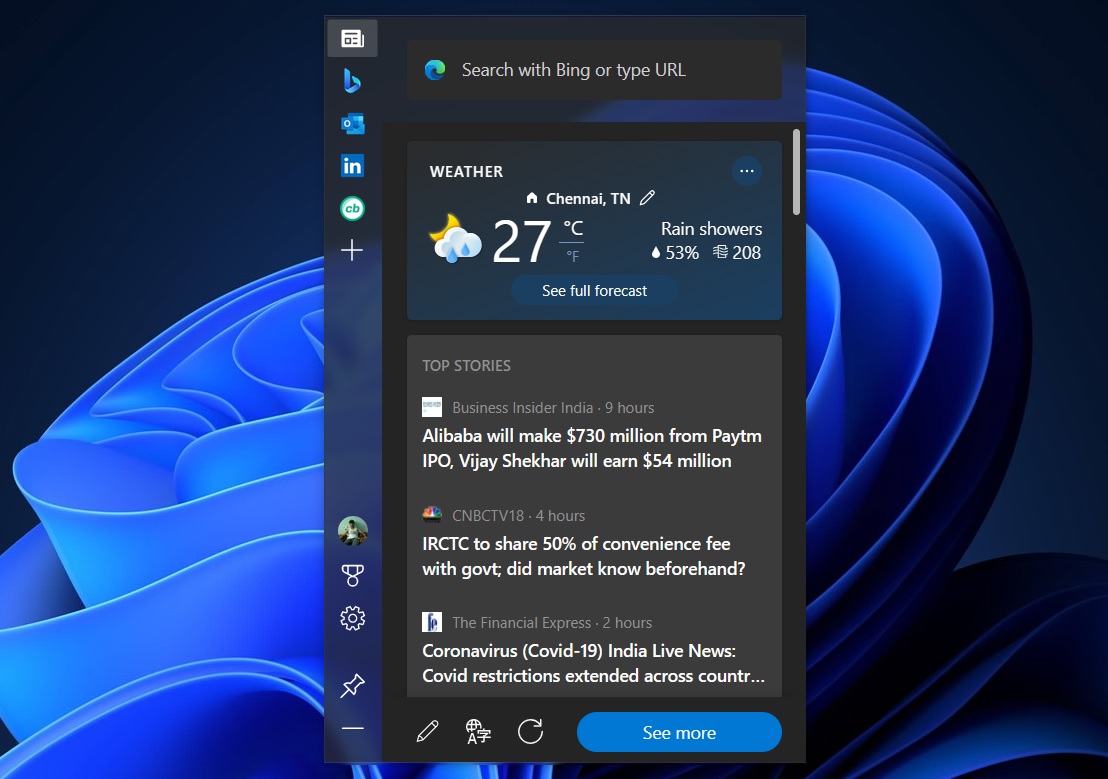This screenshot has width=1108, height=779.
Task: Pin the sidebar open
Action: click(352, 686)
